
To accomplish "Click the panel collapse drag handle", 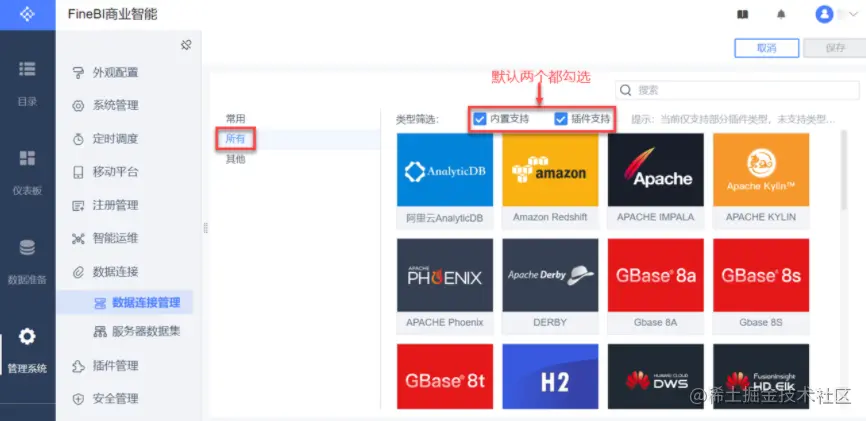I will coord(205,228).
